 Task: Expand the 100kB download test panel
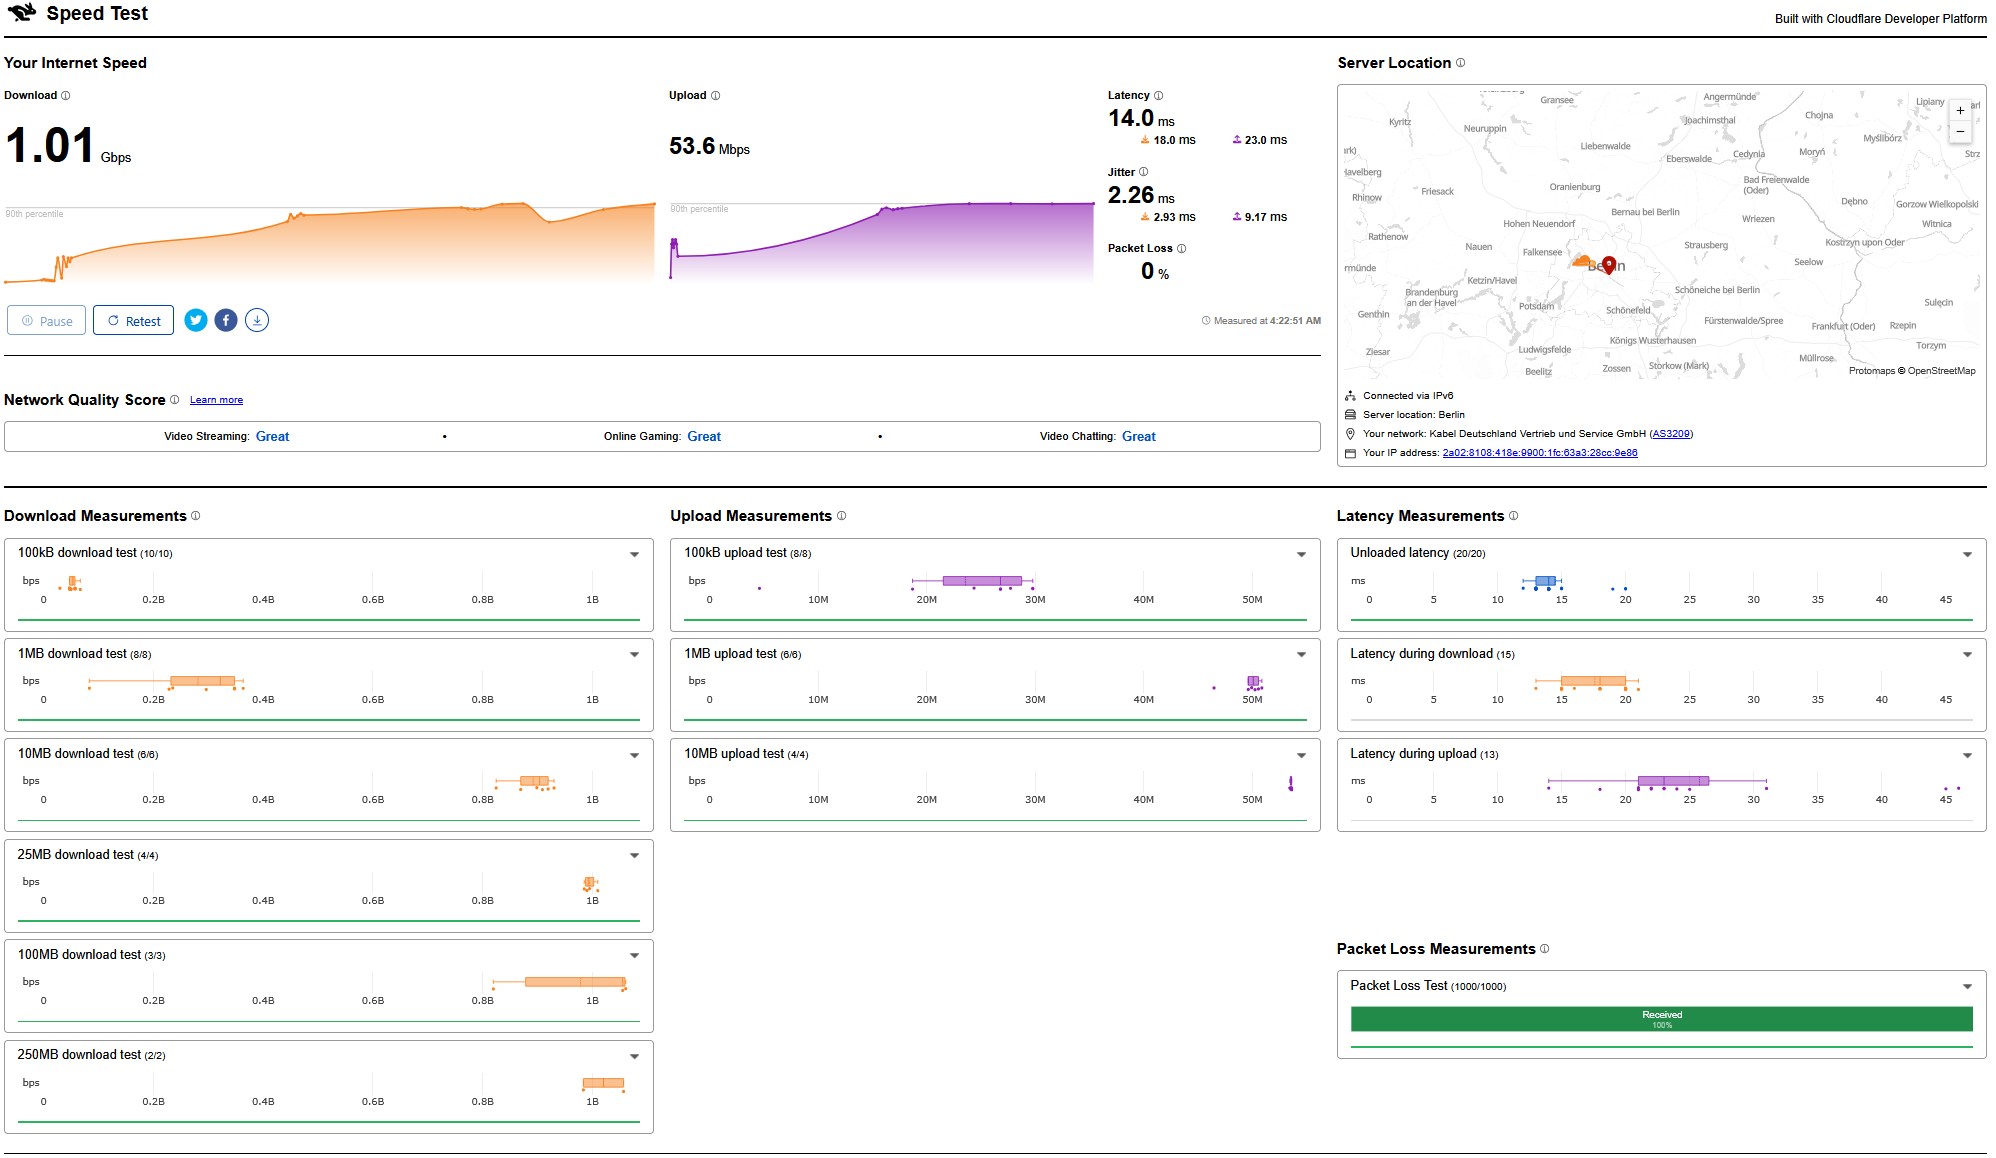pyautogui.click(x=634, y=555)
